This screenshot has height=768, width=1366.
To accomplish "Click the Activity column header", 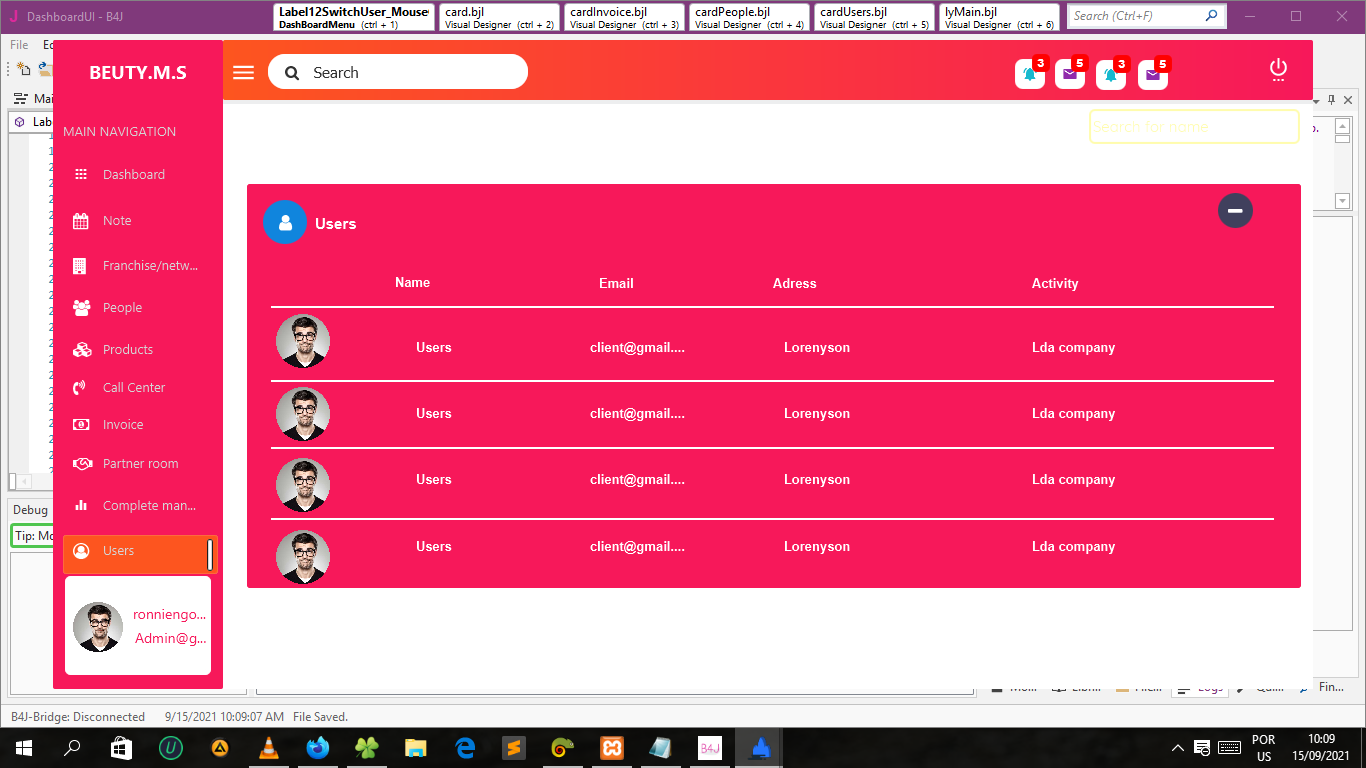I will point(1055,284).
